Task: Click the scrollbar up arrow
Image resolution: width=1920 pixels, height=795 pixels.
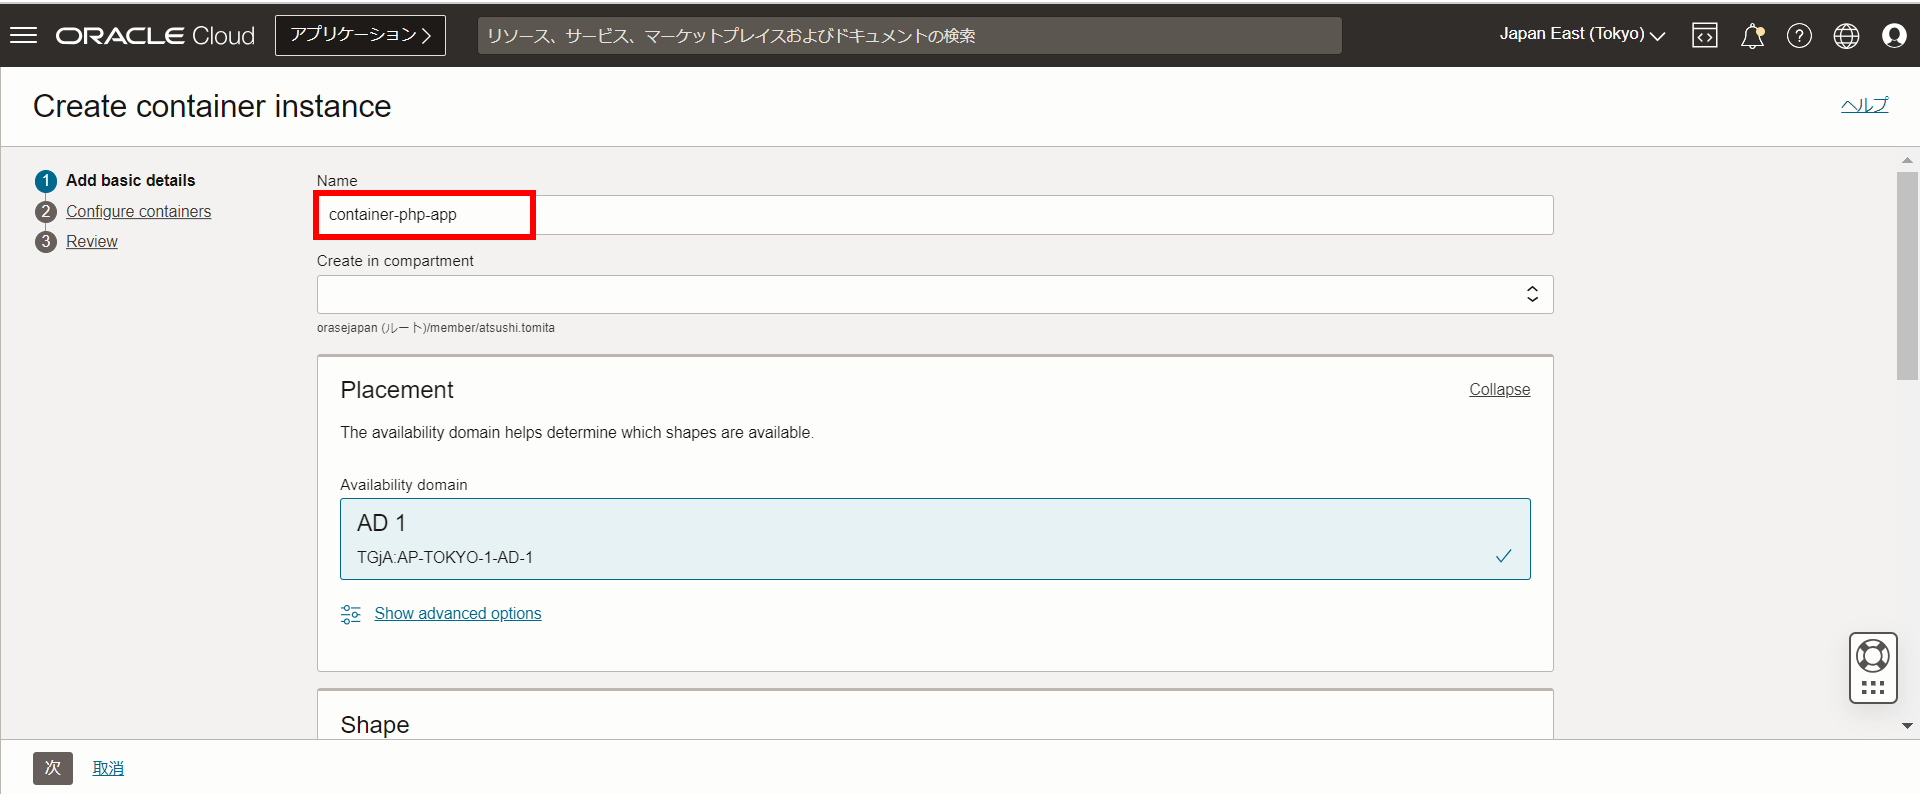Action: [1907, 160]
